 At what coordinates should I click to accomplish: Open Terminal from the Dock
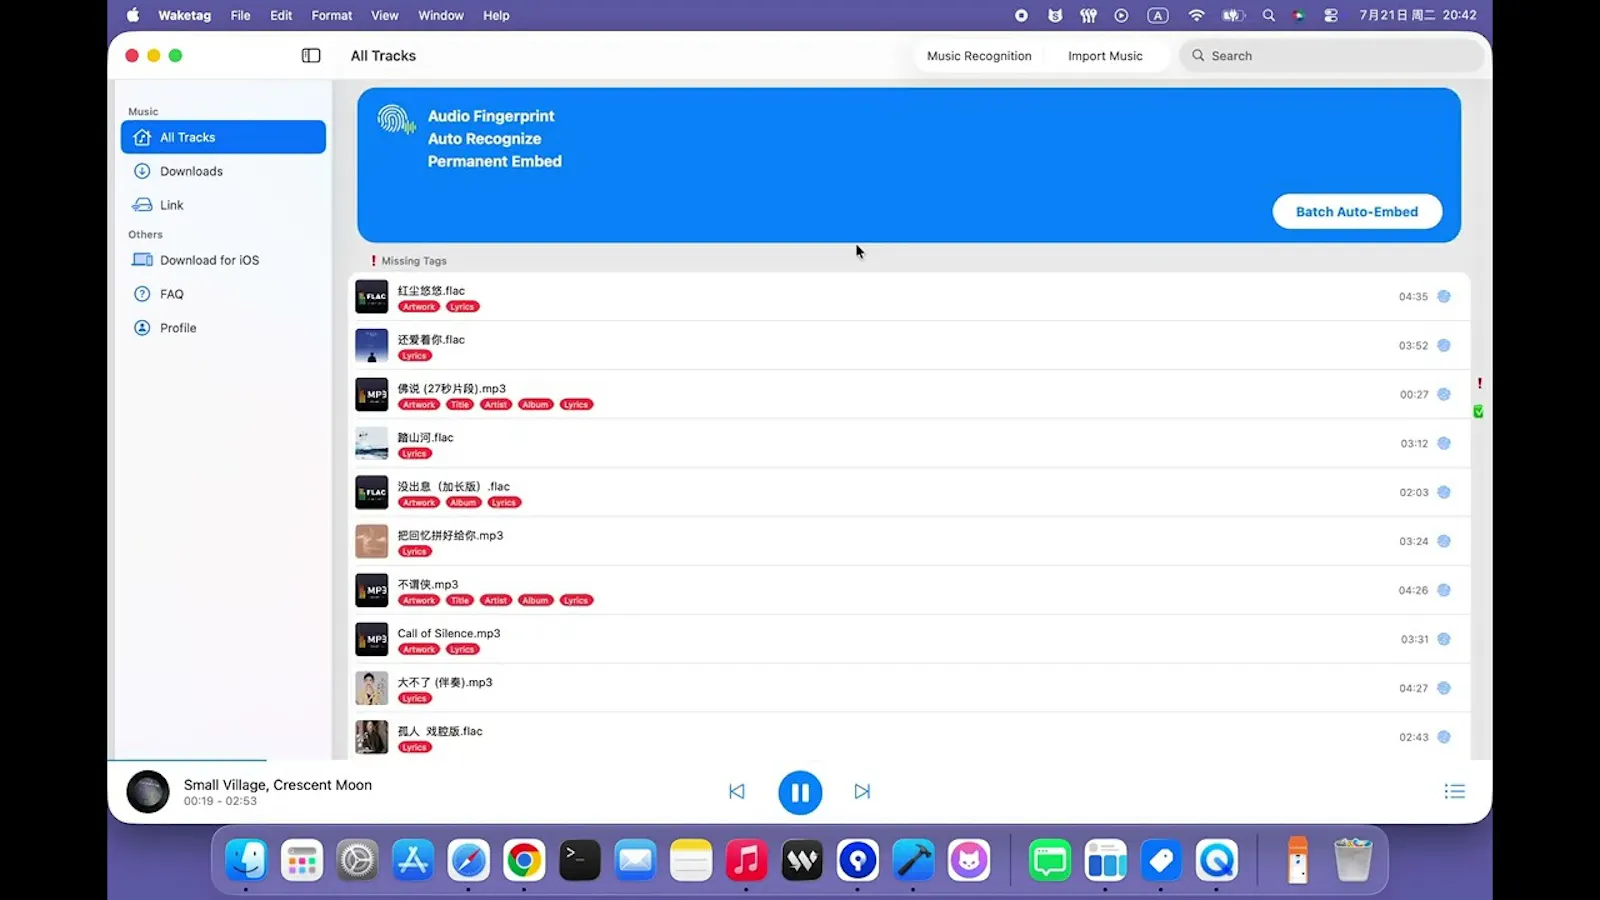(580, 860)
